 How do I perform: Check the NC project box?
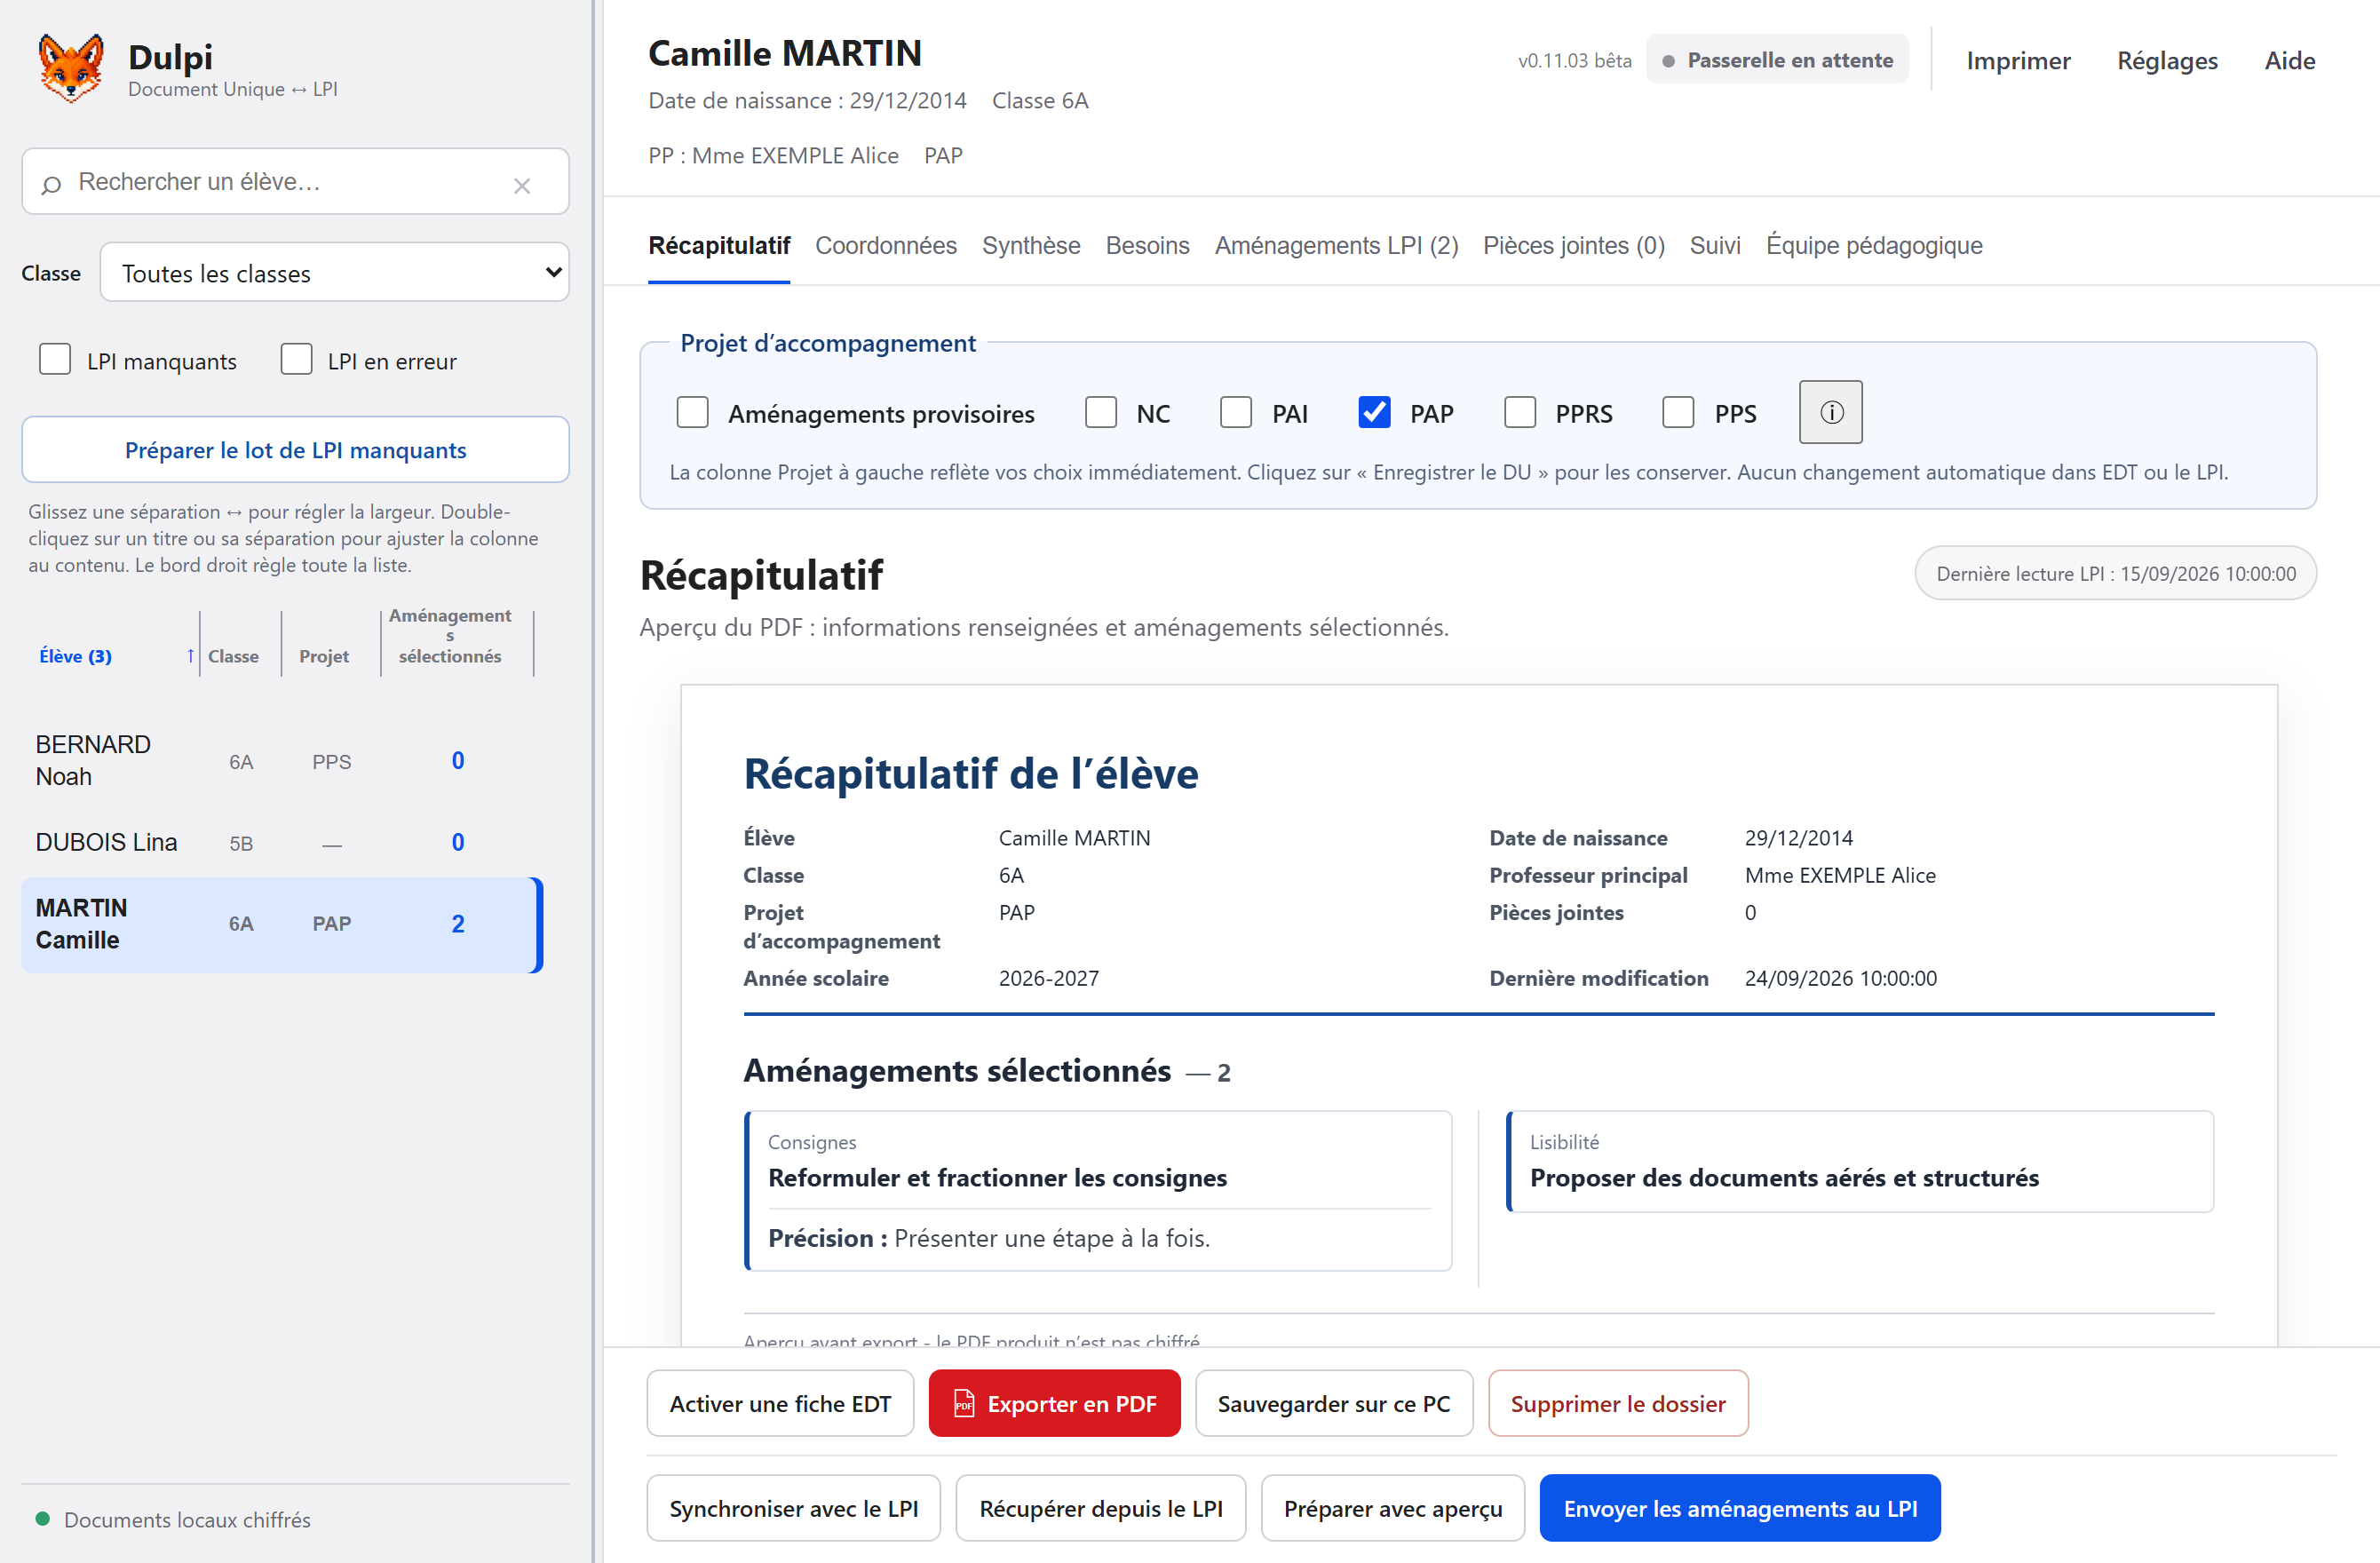1101,412
